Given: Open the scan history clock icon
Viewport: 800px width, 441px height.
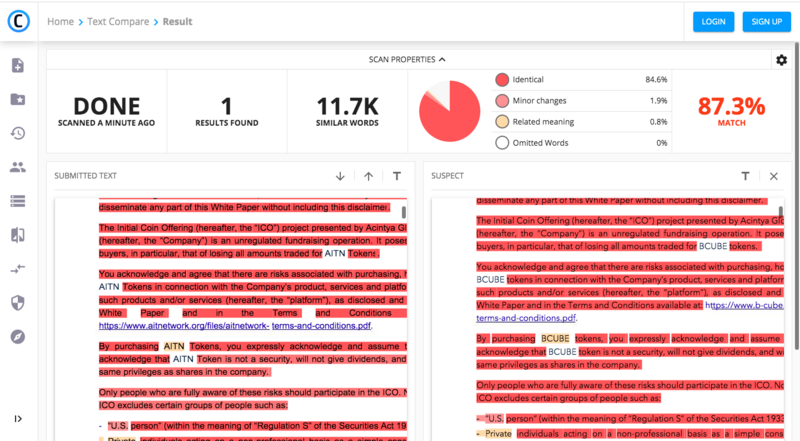Looking at the screenshot, I should 18,133.
